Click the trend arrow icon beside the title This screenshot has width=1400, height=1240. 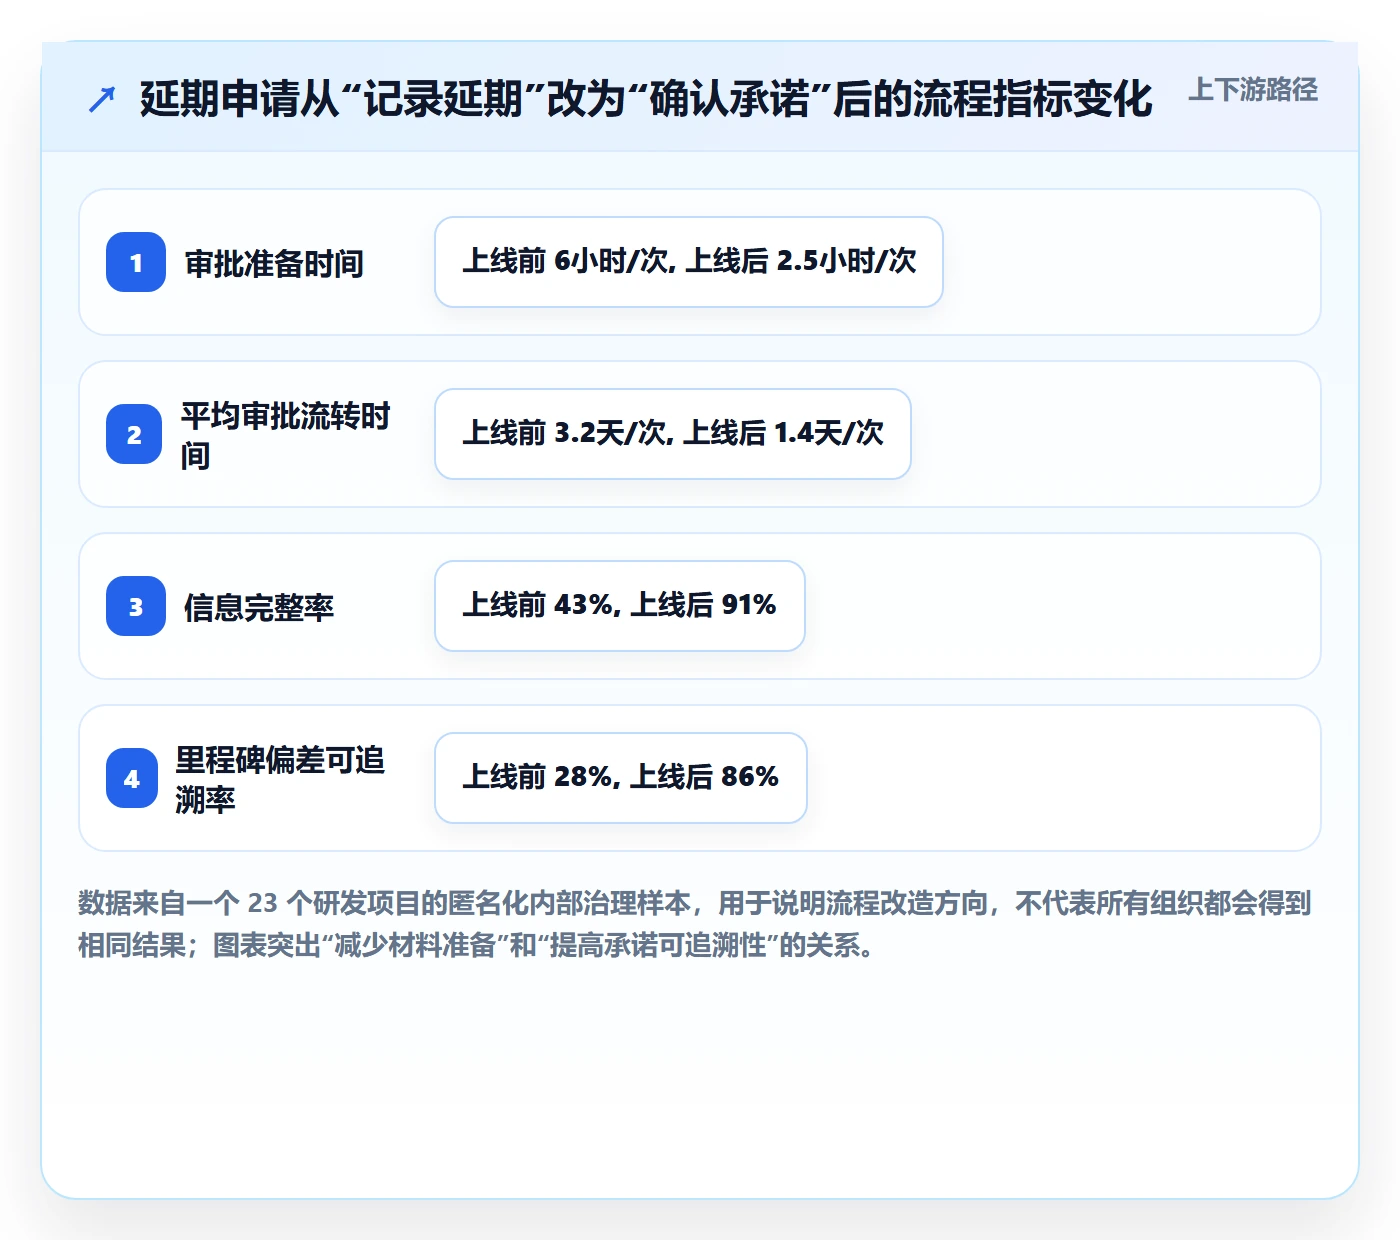tap(102, 99)
